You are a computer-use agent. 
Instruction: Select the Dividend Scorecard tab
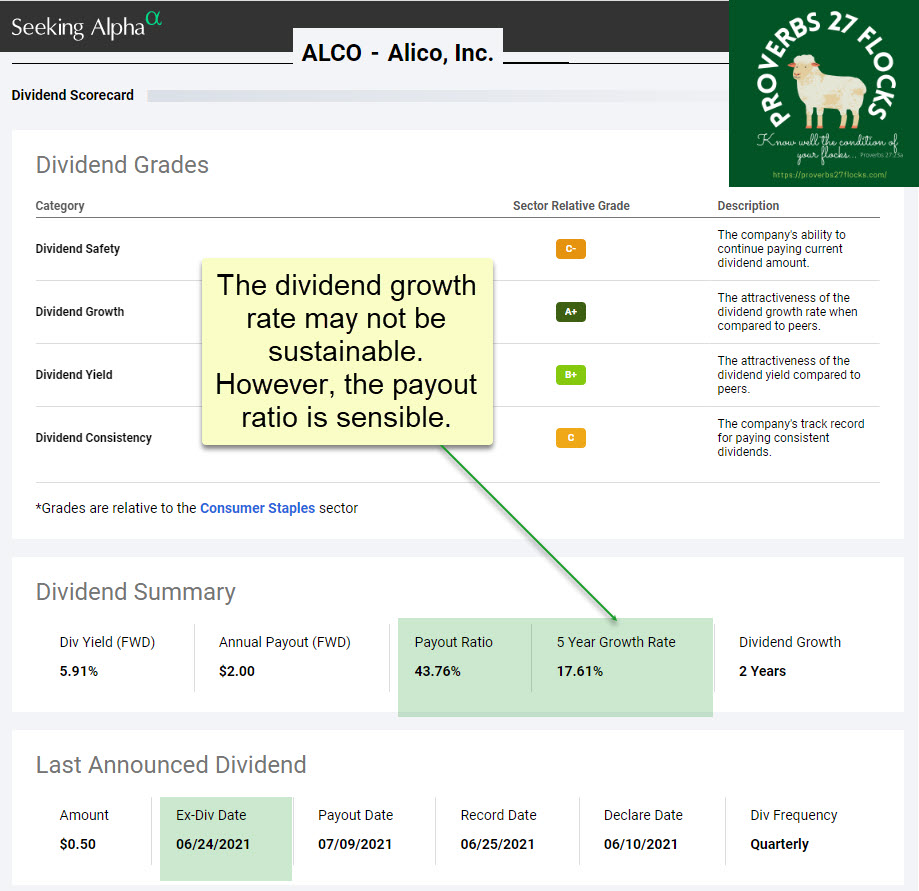pyautogui.click(x=72, y=96)
